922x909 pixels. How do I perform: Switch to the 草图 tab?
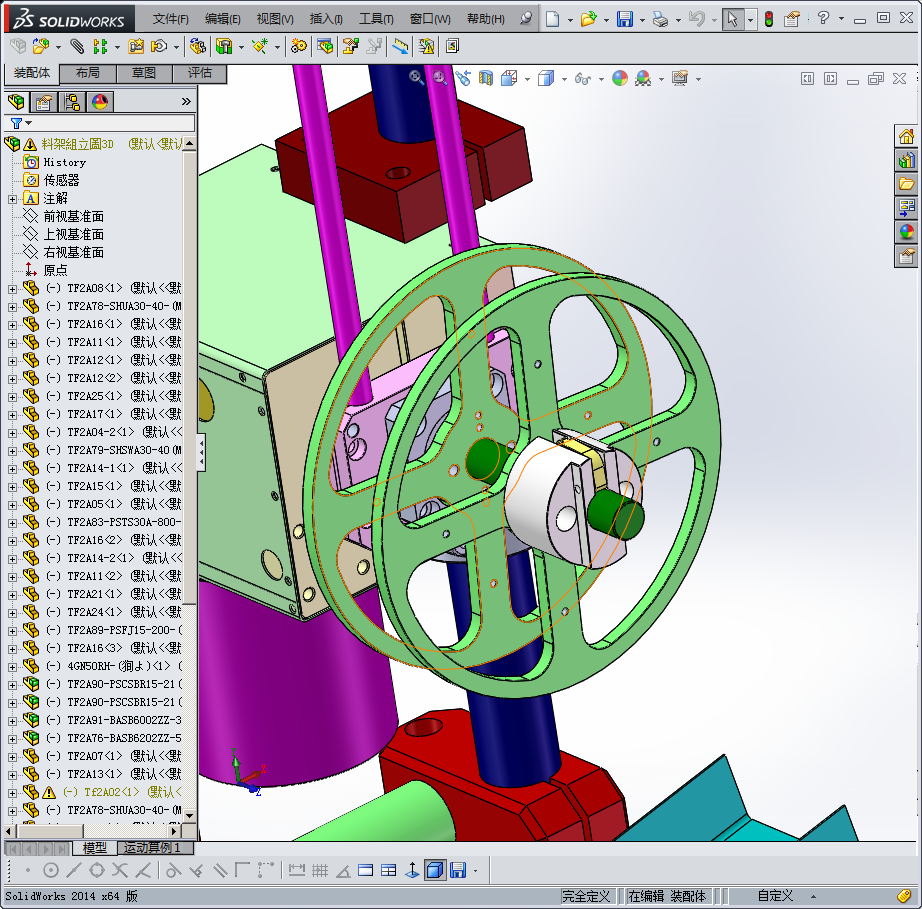[143, 73]
